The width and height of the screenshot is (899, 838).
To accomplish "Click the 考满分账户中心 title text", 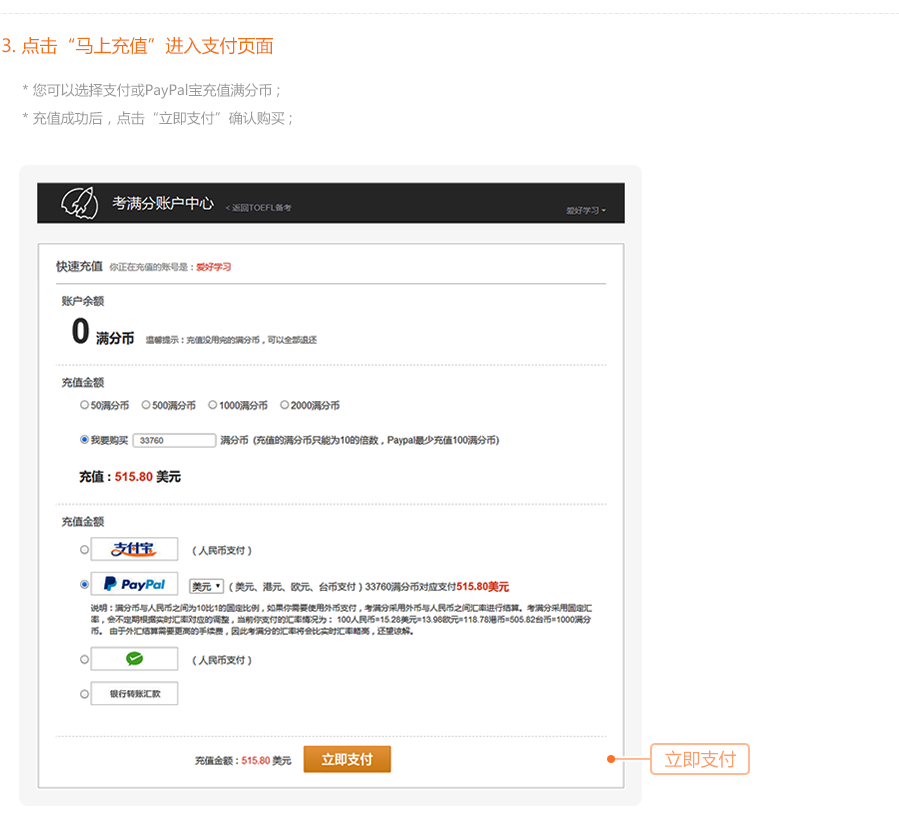I will click(x=163, y=203).
